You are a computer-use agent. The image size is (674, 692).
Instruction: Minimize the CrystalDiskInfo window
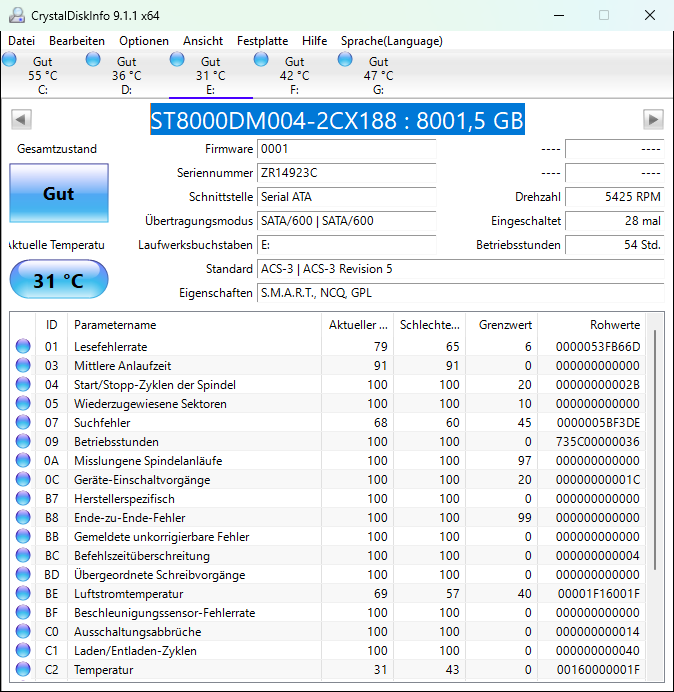point(559,15)
